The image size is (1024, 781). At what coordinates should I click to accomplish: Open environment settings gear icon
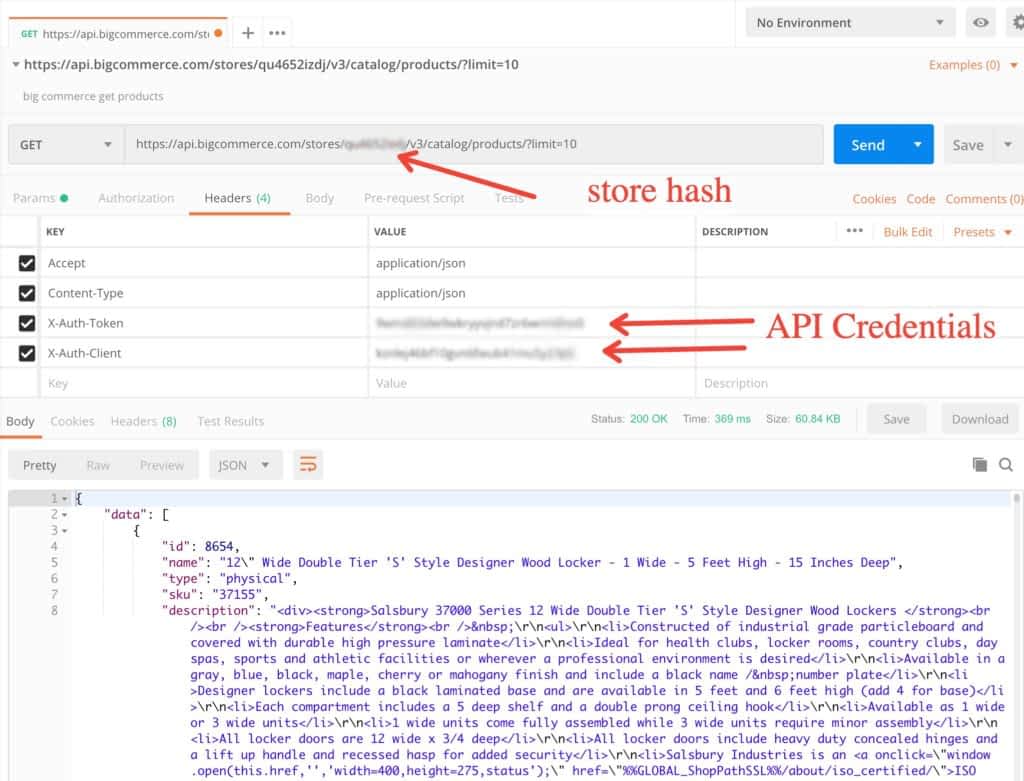click(x=1017, y=22)
